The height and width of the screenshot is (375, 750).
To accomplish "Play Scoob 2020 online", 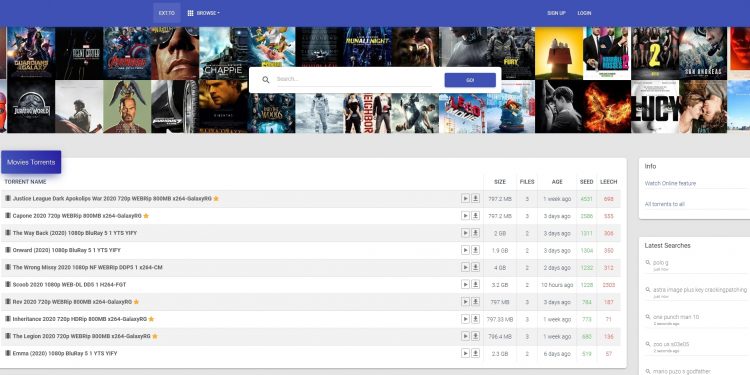I will tap(465, 285).
